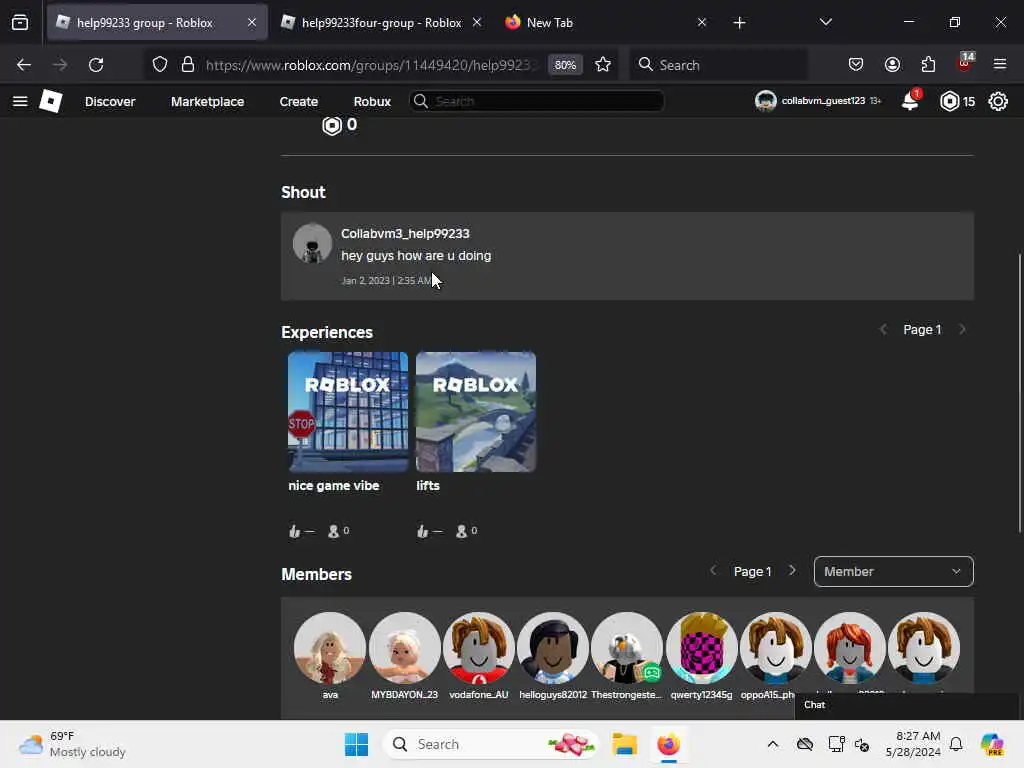Open the tracking protection shield icon
The width and height of the screenshot is (1024, 768).
(x=160, y=65)
